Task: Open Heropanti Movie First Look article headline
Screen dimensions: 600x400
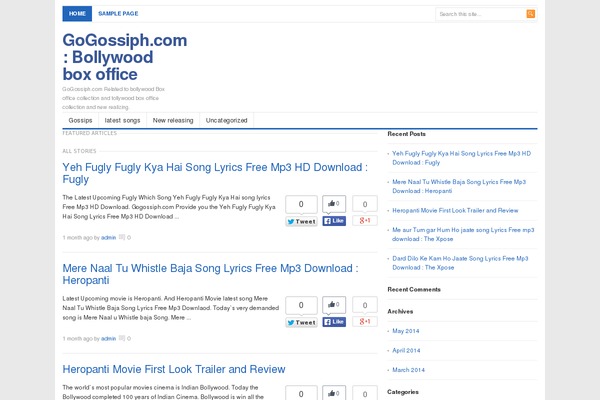Action: [x=174, y=369]
